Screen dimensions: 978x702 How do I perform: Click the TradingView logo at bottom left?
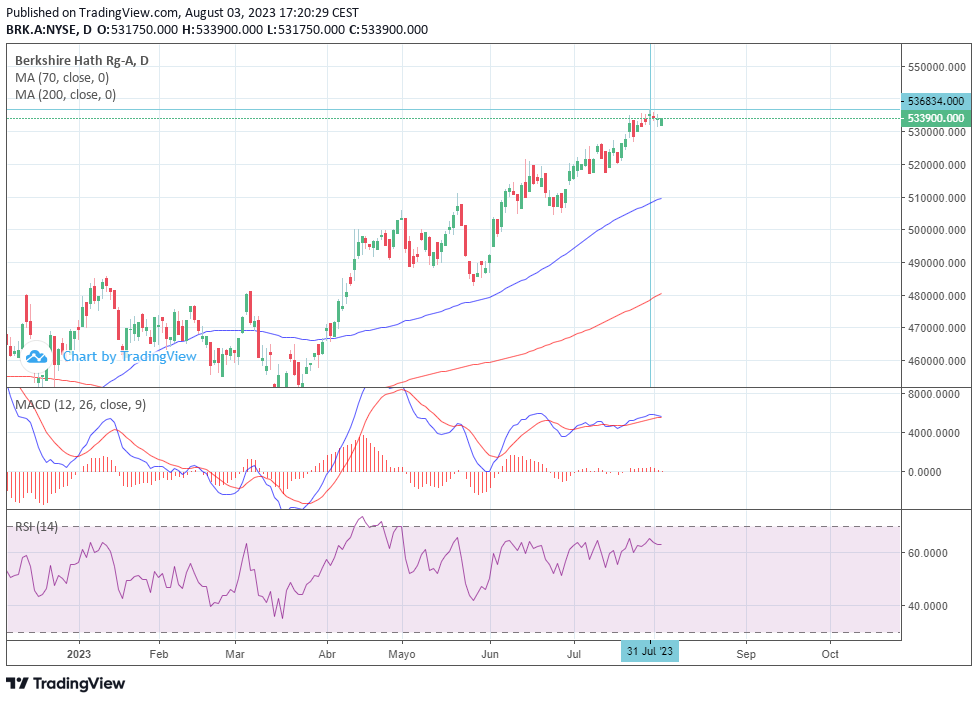click(65, 683)
